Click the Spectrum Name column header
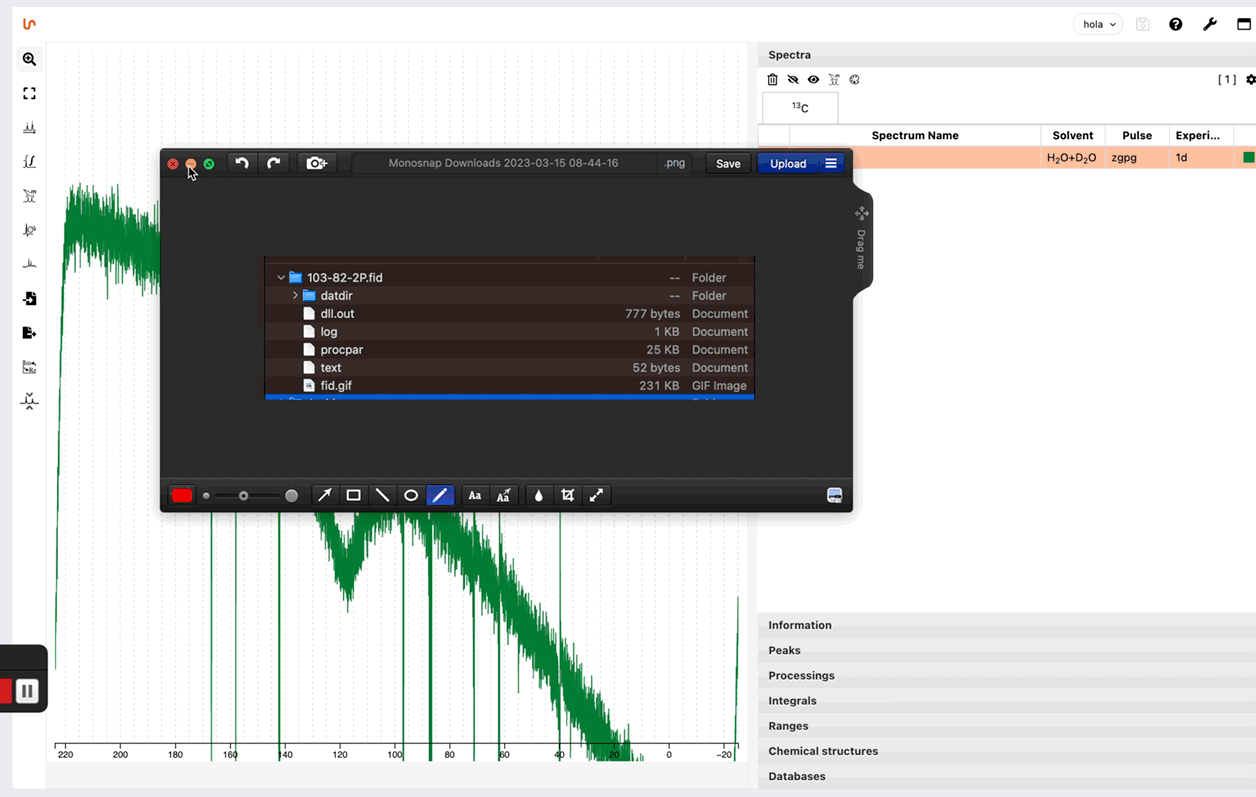1256x797 pixels. pos(915,136)
